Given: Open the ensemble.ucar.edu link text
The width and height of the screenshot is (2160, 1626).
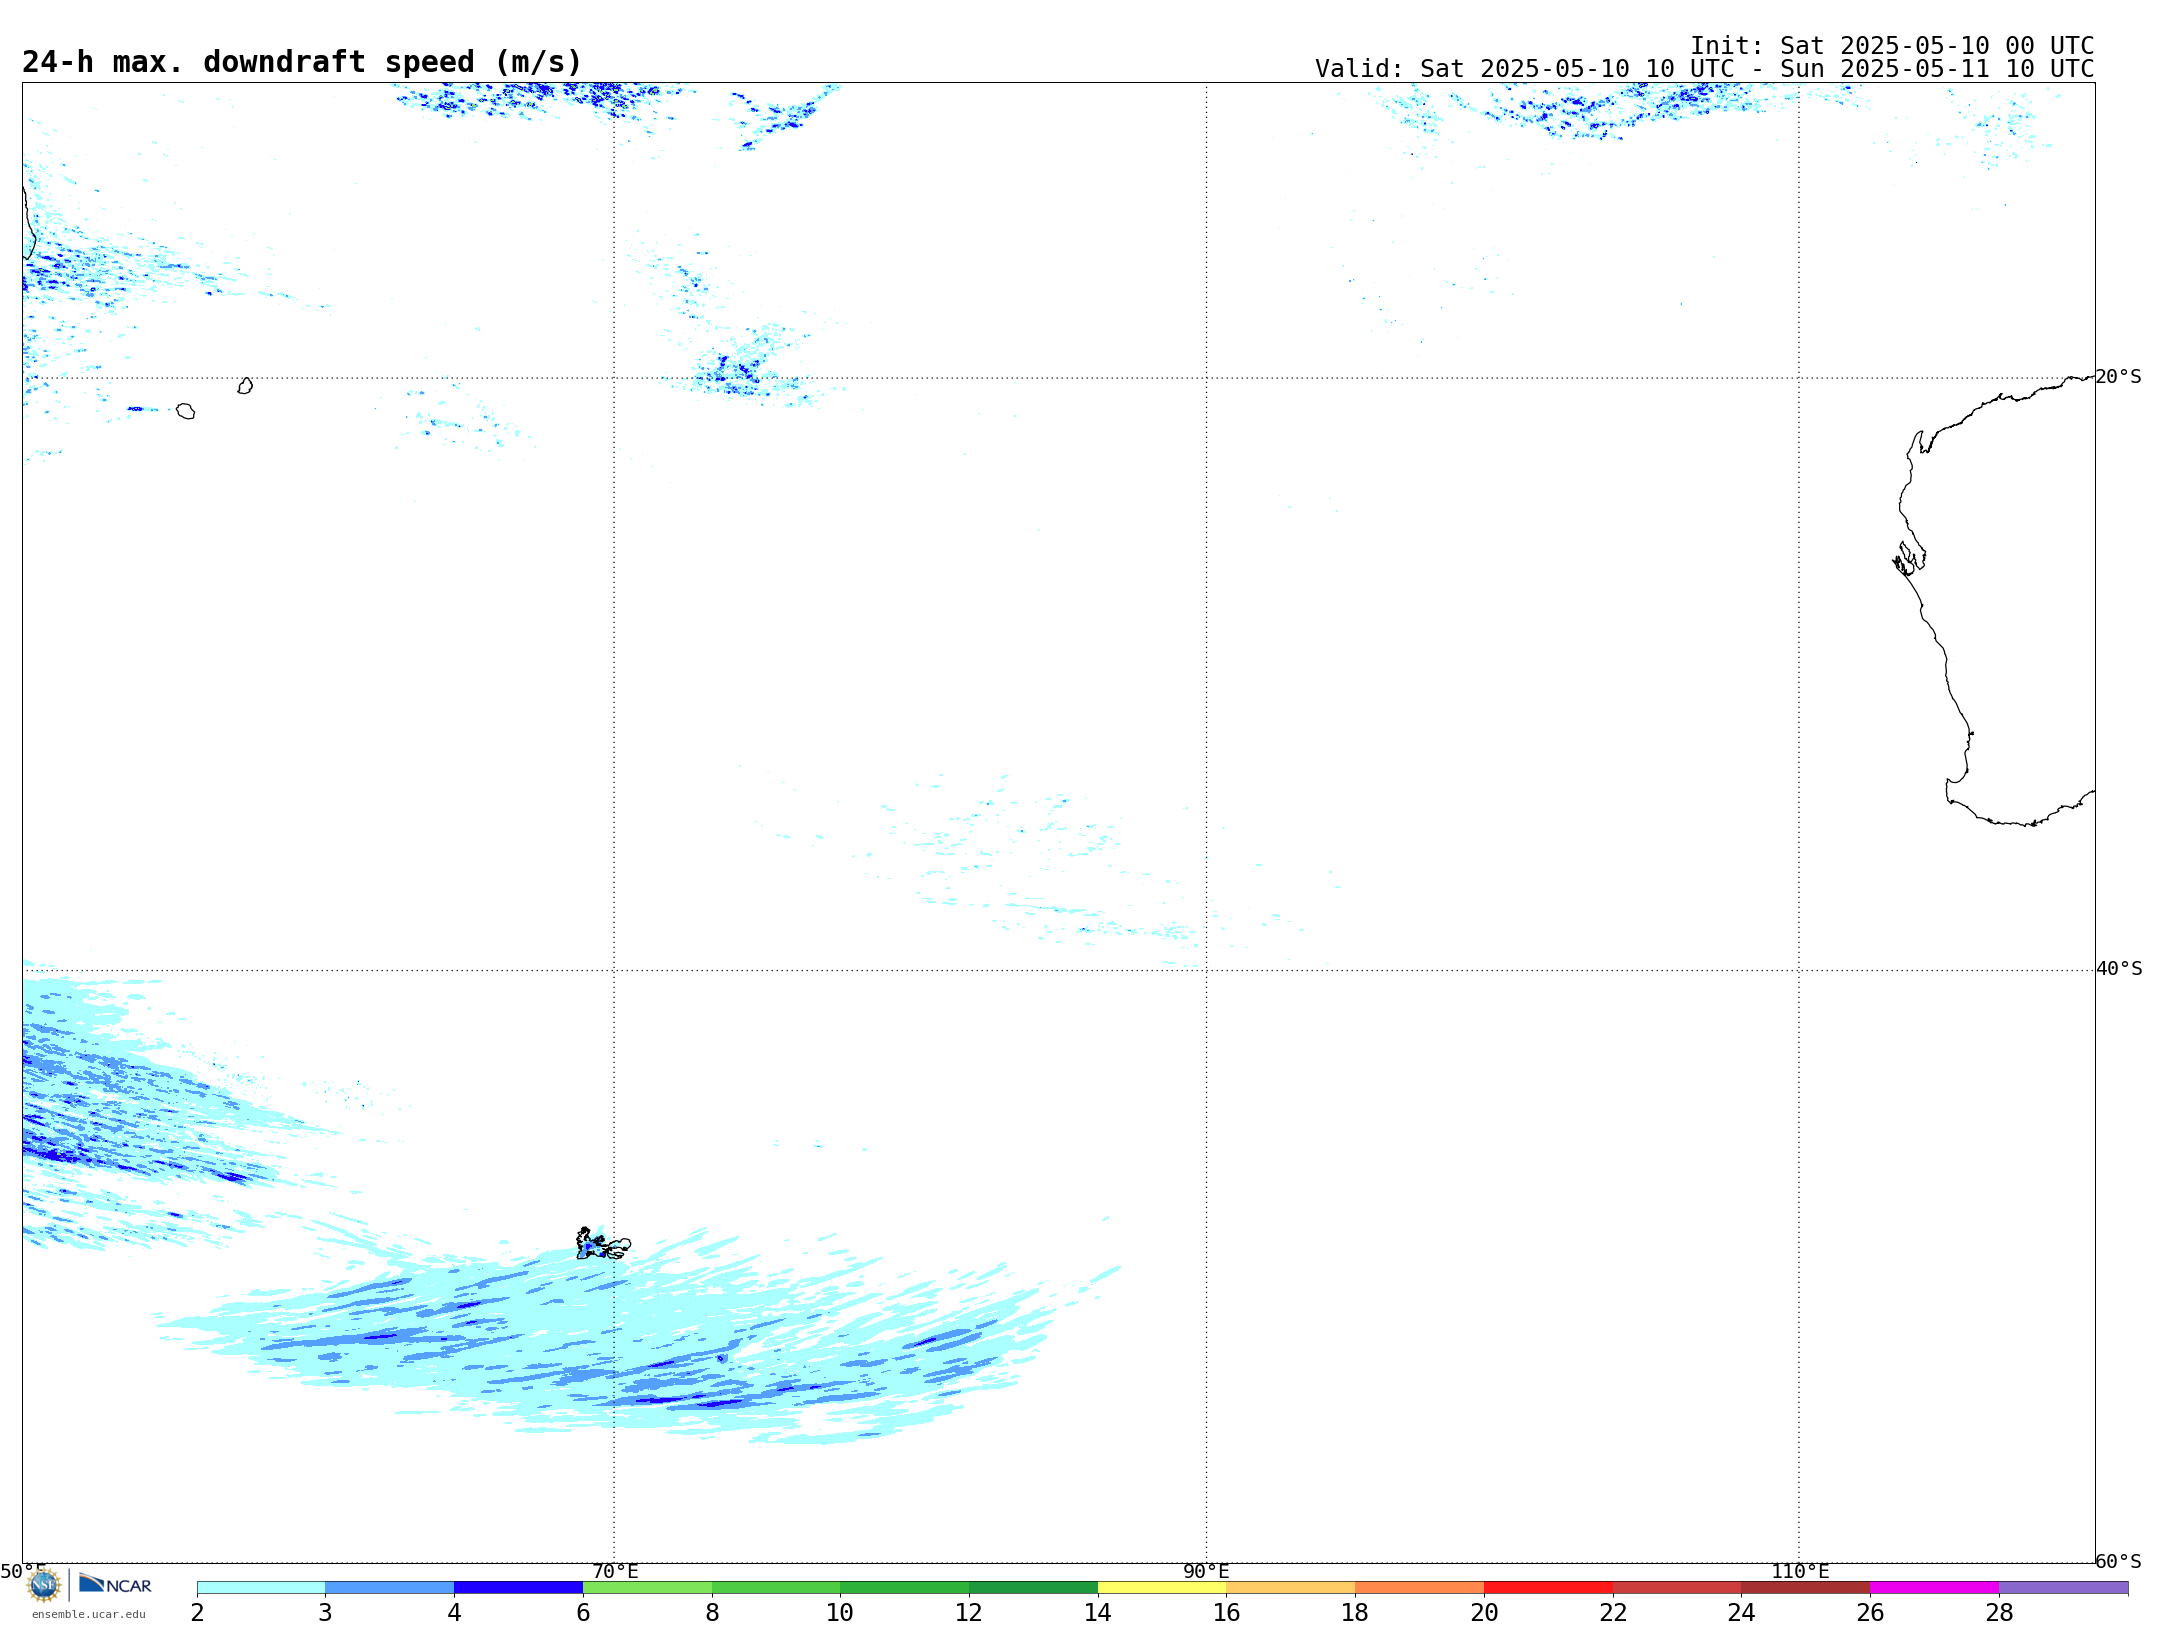Looking at the screenshot, I should pyautogui.click(x=88, y=1614).
